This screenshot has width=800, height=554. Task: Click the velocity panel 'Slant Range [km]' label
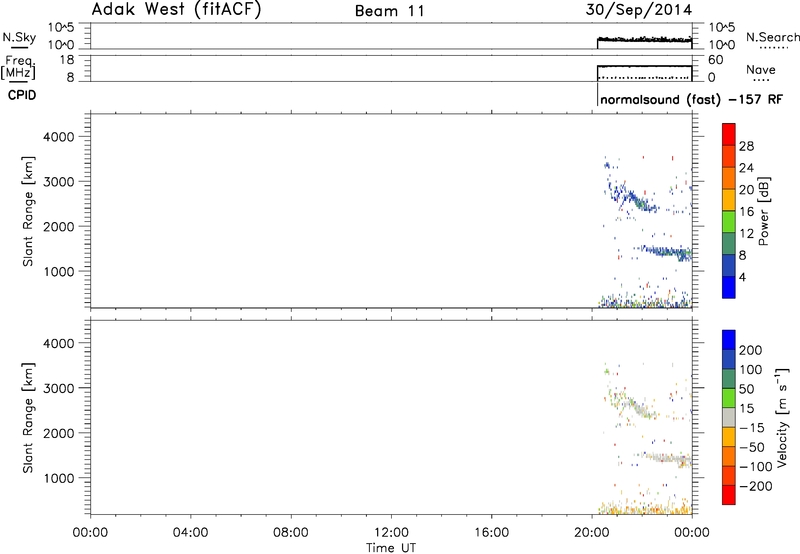click(x=28, y=418)
